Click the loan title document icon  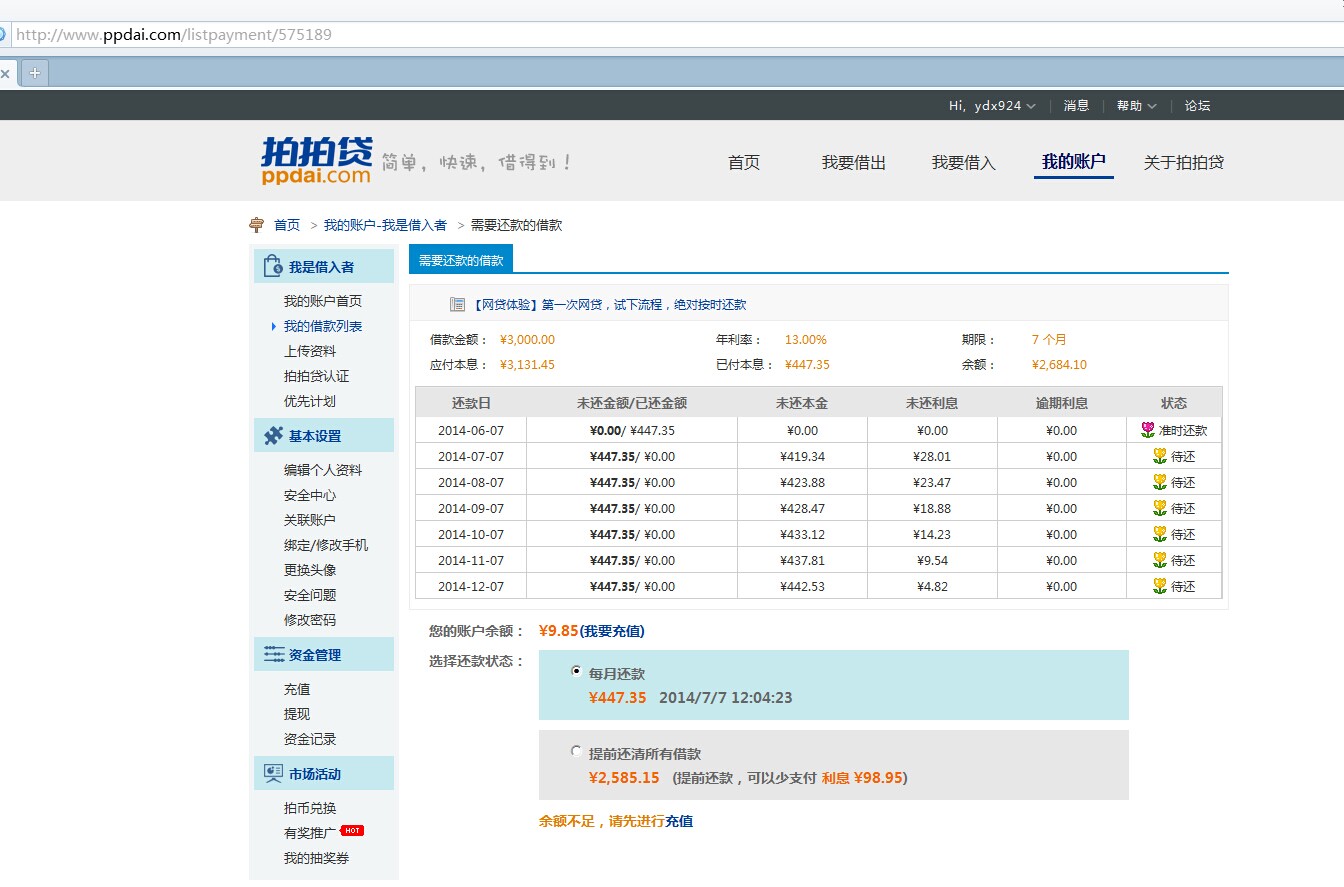pyautogui.click(x=457, y=305)
